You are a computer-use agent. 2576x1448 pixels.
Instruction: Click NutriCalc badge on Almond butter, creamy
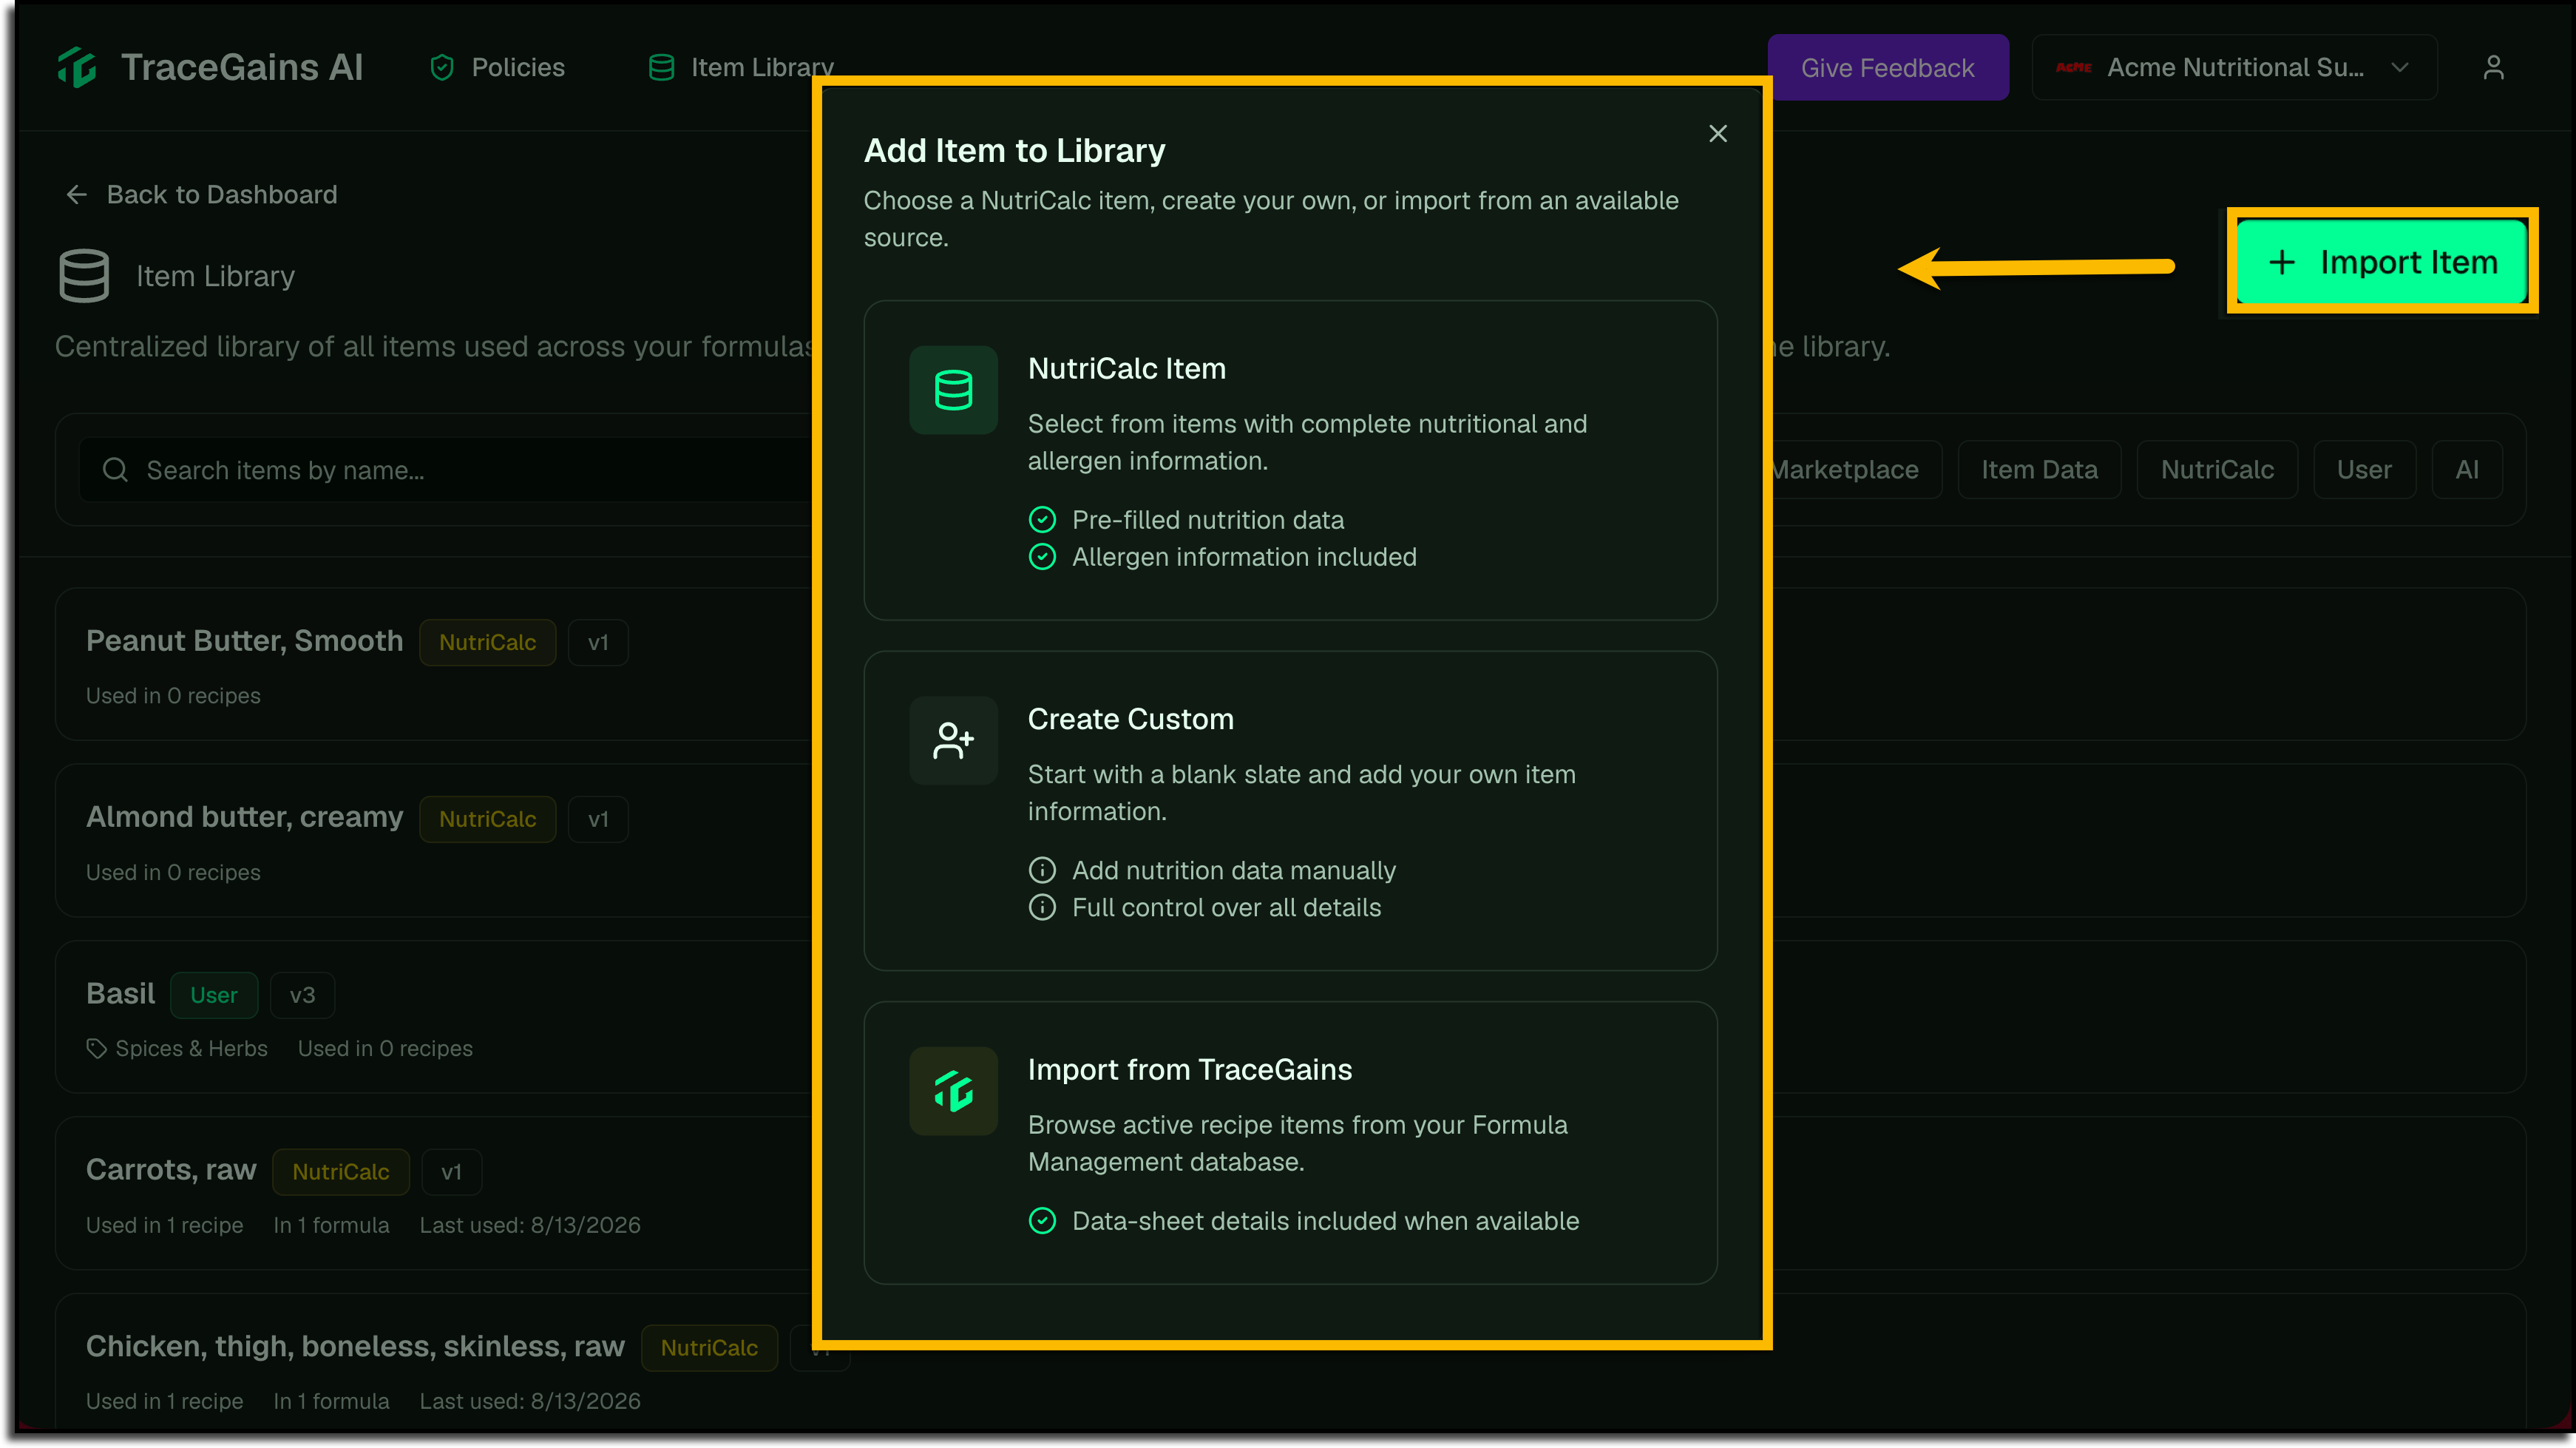[x=487, y=819]
